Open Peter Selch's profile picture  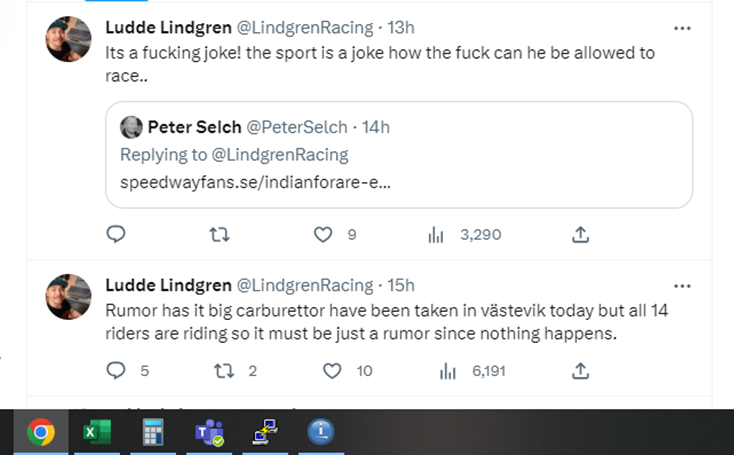point(131,127)
